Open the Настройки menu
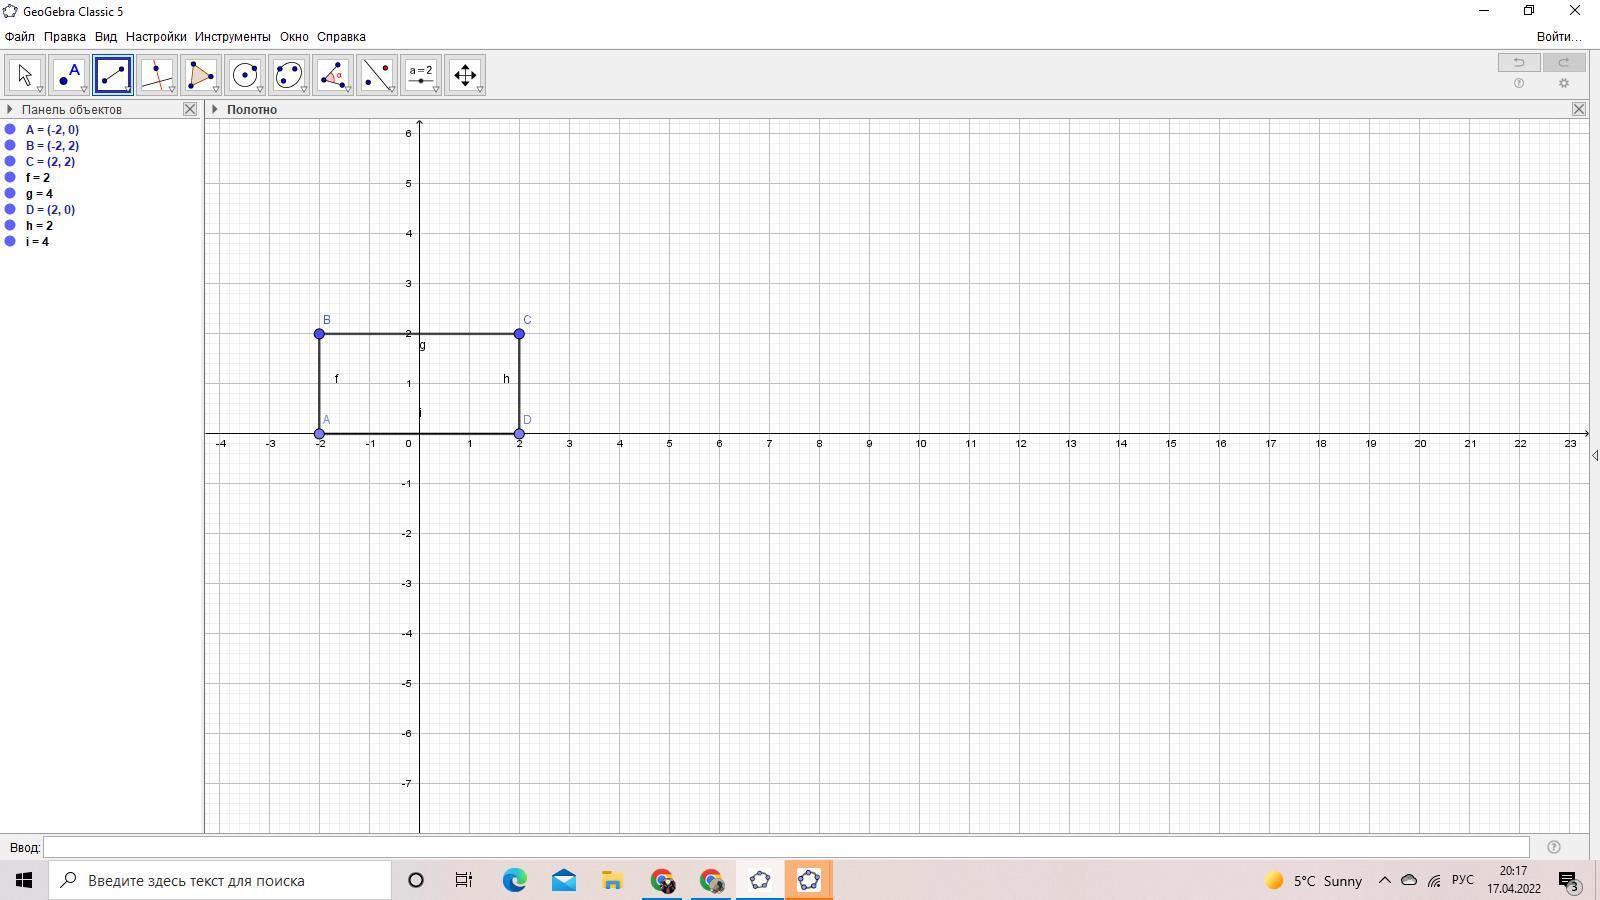 pos(156,37)
